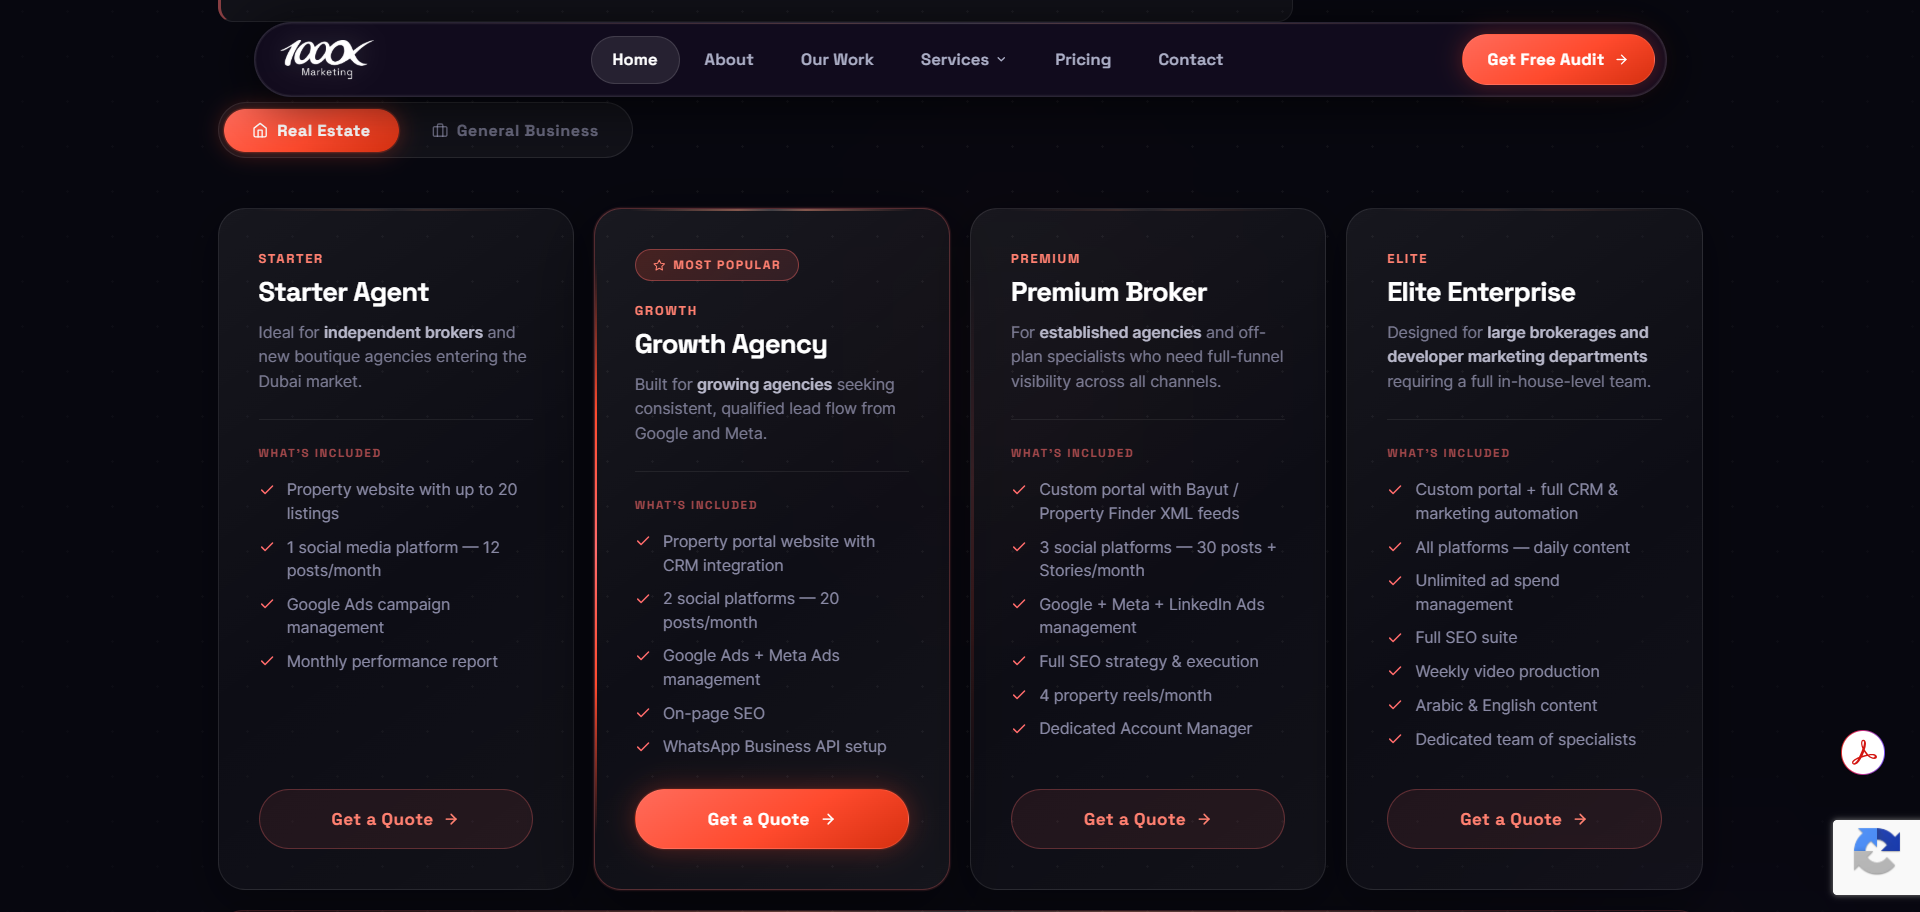Screen dimensions: 1920x912
Task: Click the 1000X Marketing logo
Action: coord(326,58)
